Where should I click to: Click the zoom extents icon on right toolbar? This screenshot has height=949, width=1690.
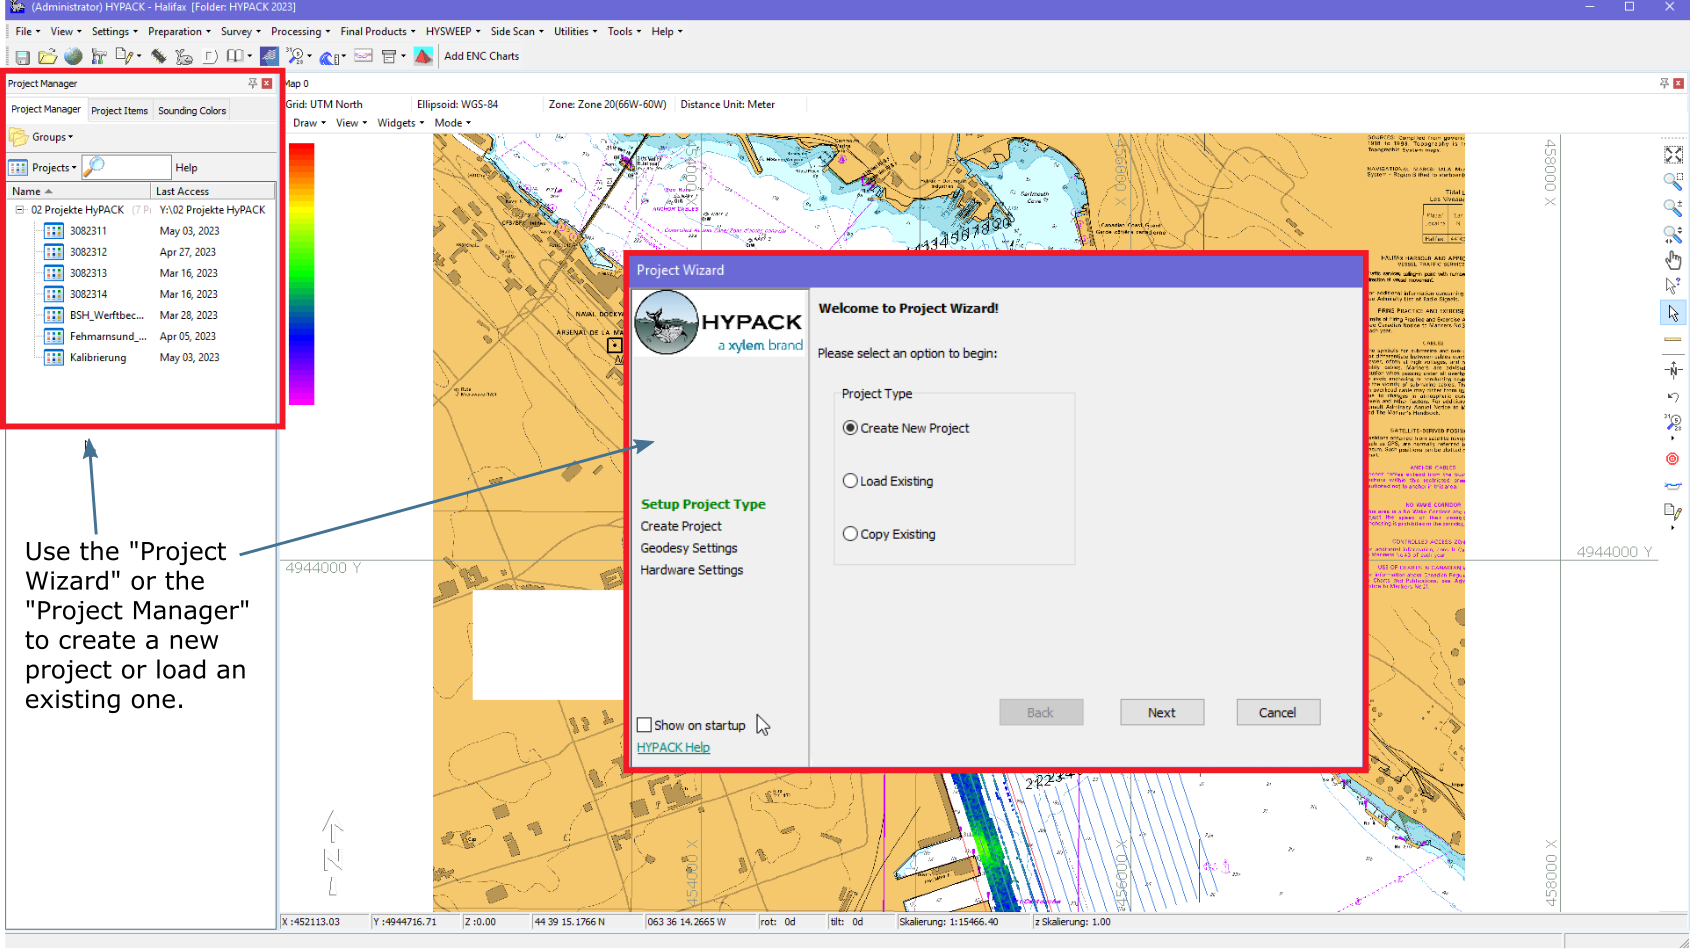[x=1673, y=155]
